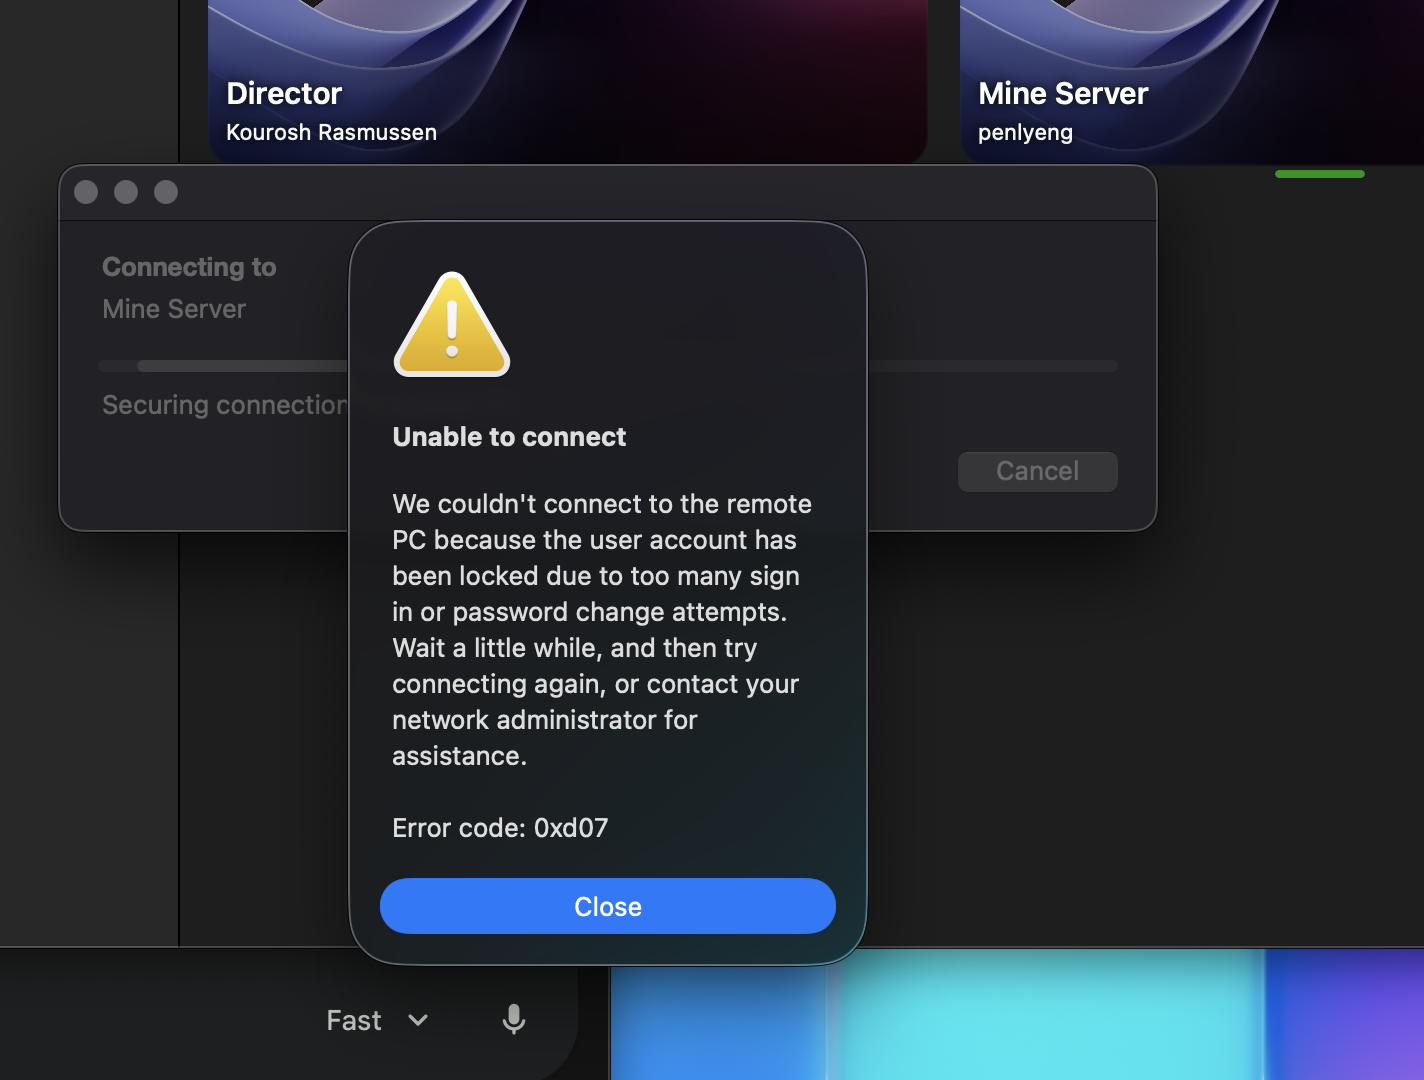Screen dimensions: 1424x1080
Task: Close the Unable to connect error dialog
Action: click(x=607, y=906)
